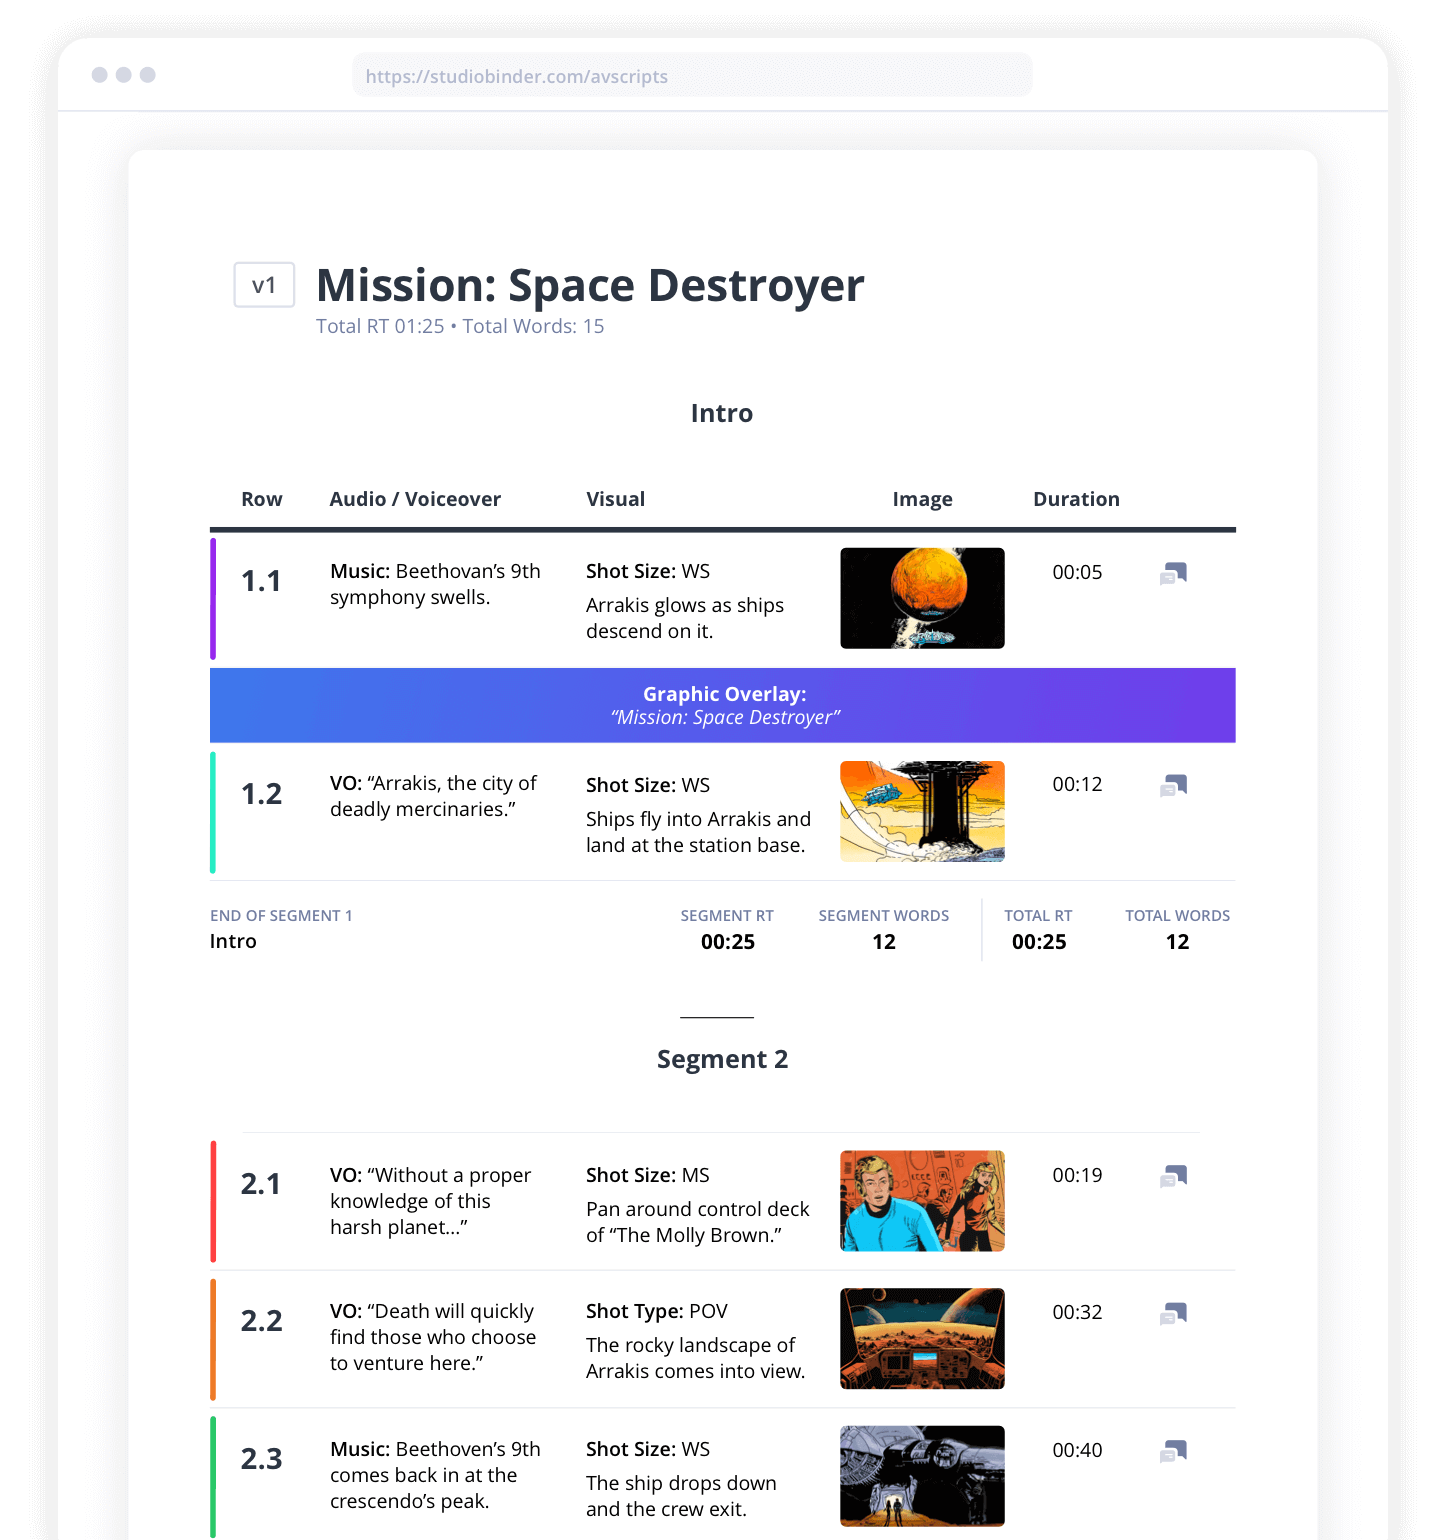Select the Arrakis planet thumbnail

click(x=921, y=598)
